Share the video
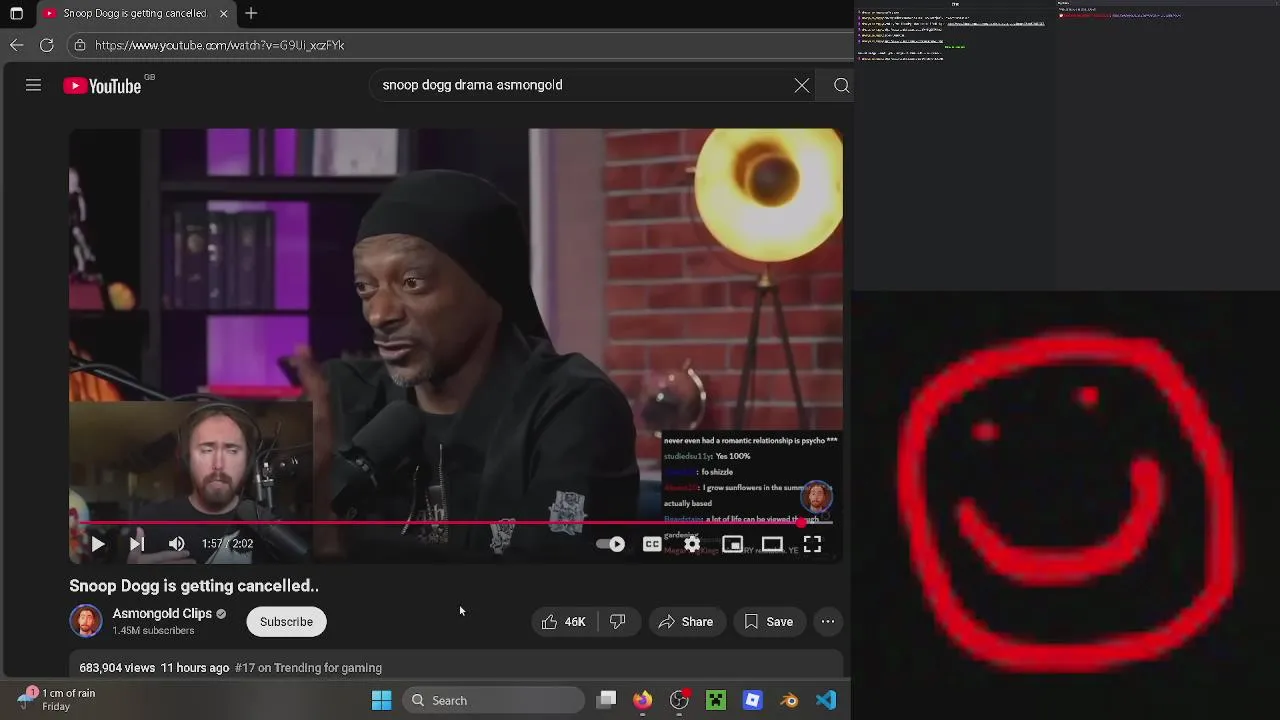Screen dimensions: 1280x720 pyautogui.click(x=686, y=622)
